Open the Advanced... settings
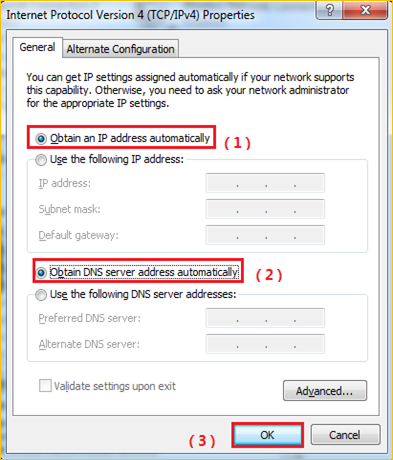The image size is (393, 460). pos(325,391)
